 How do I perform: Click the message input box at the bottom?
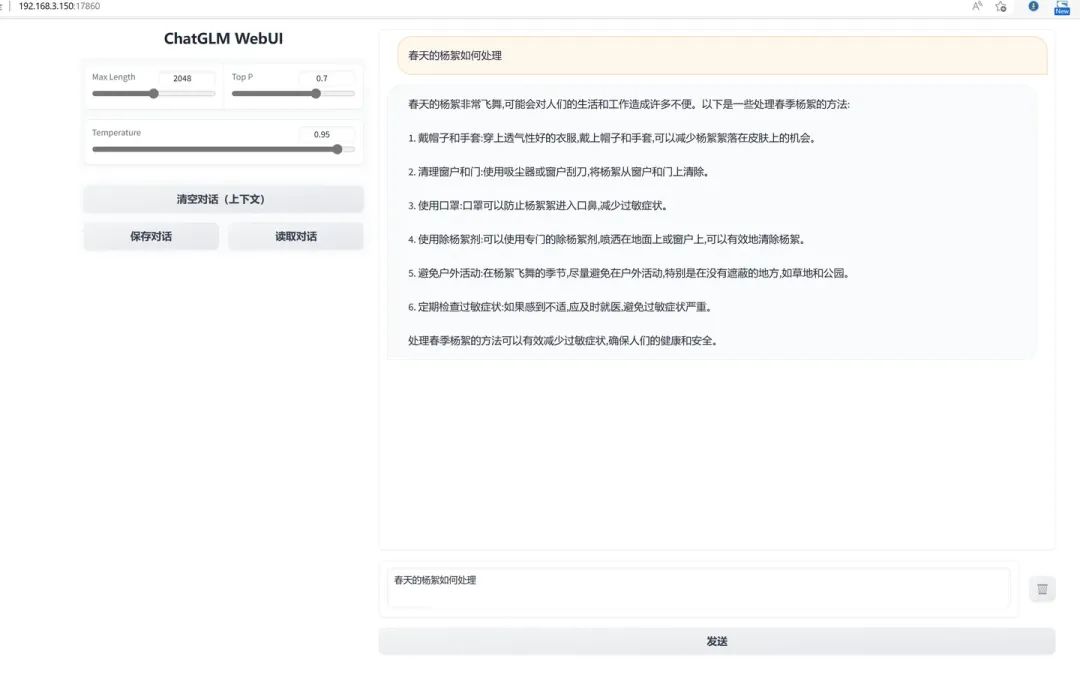pyautogui.click(x=698, y=588)
